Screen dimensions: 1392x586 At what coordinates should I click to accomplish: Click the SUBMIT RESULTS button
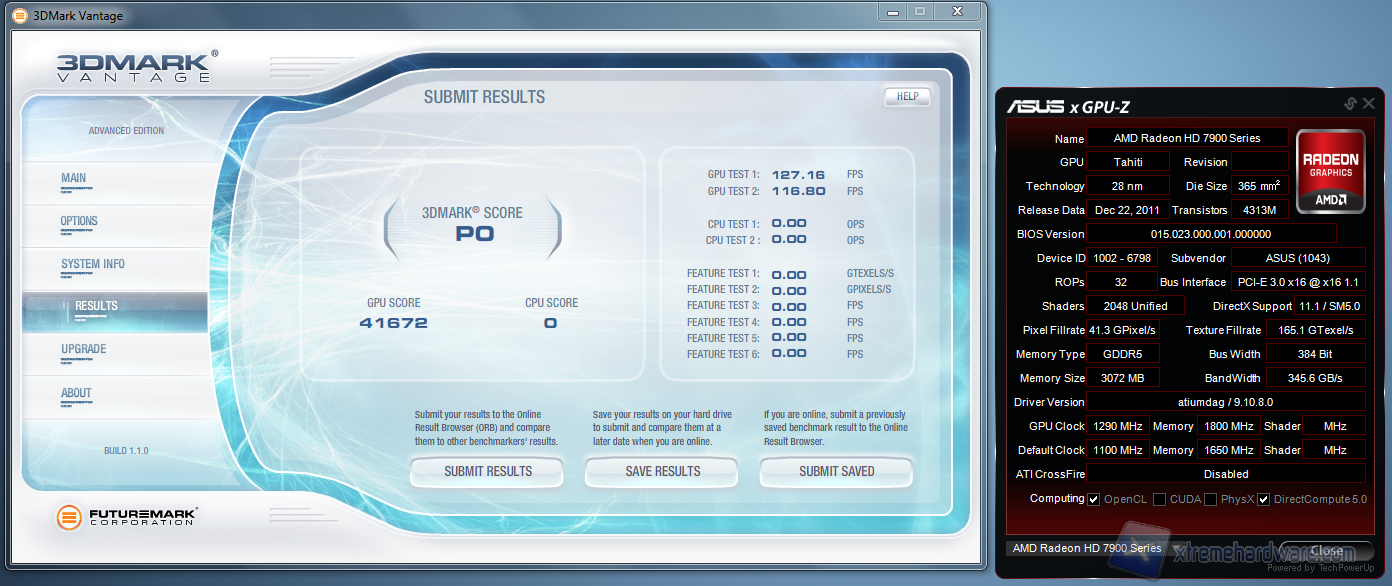coord(488,472)
